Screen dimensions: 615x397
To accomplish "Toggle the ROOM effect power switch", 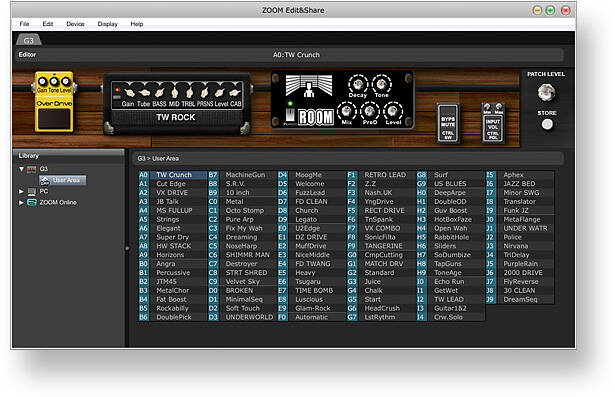I will 290,115.
